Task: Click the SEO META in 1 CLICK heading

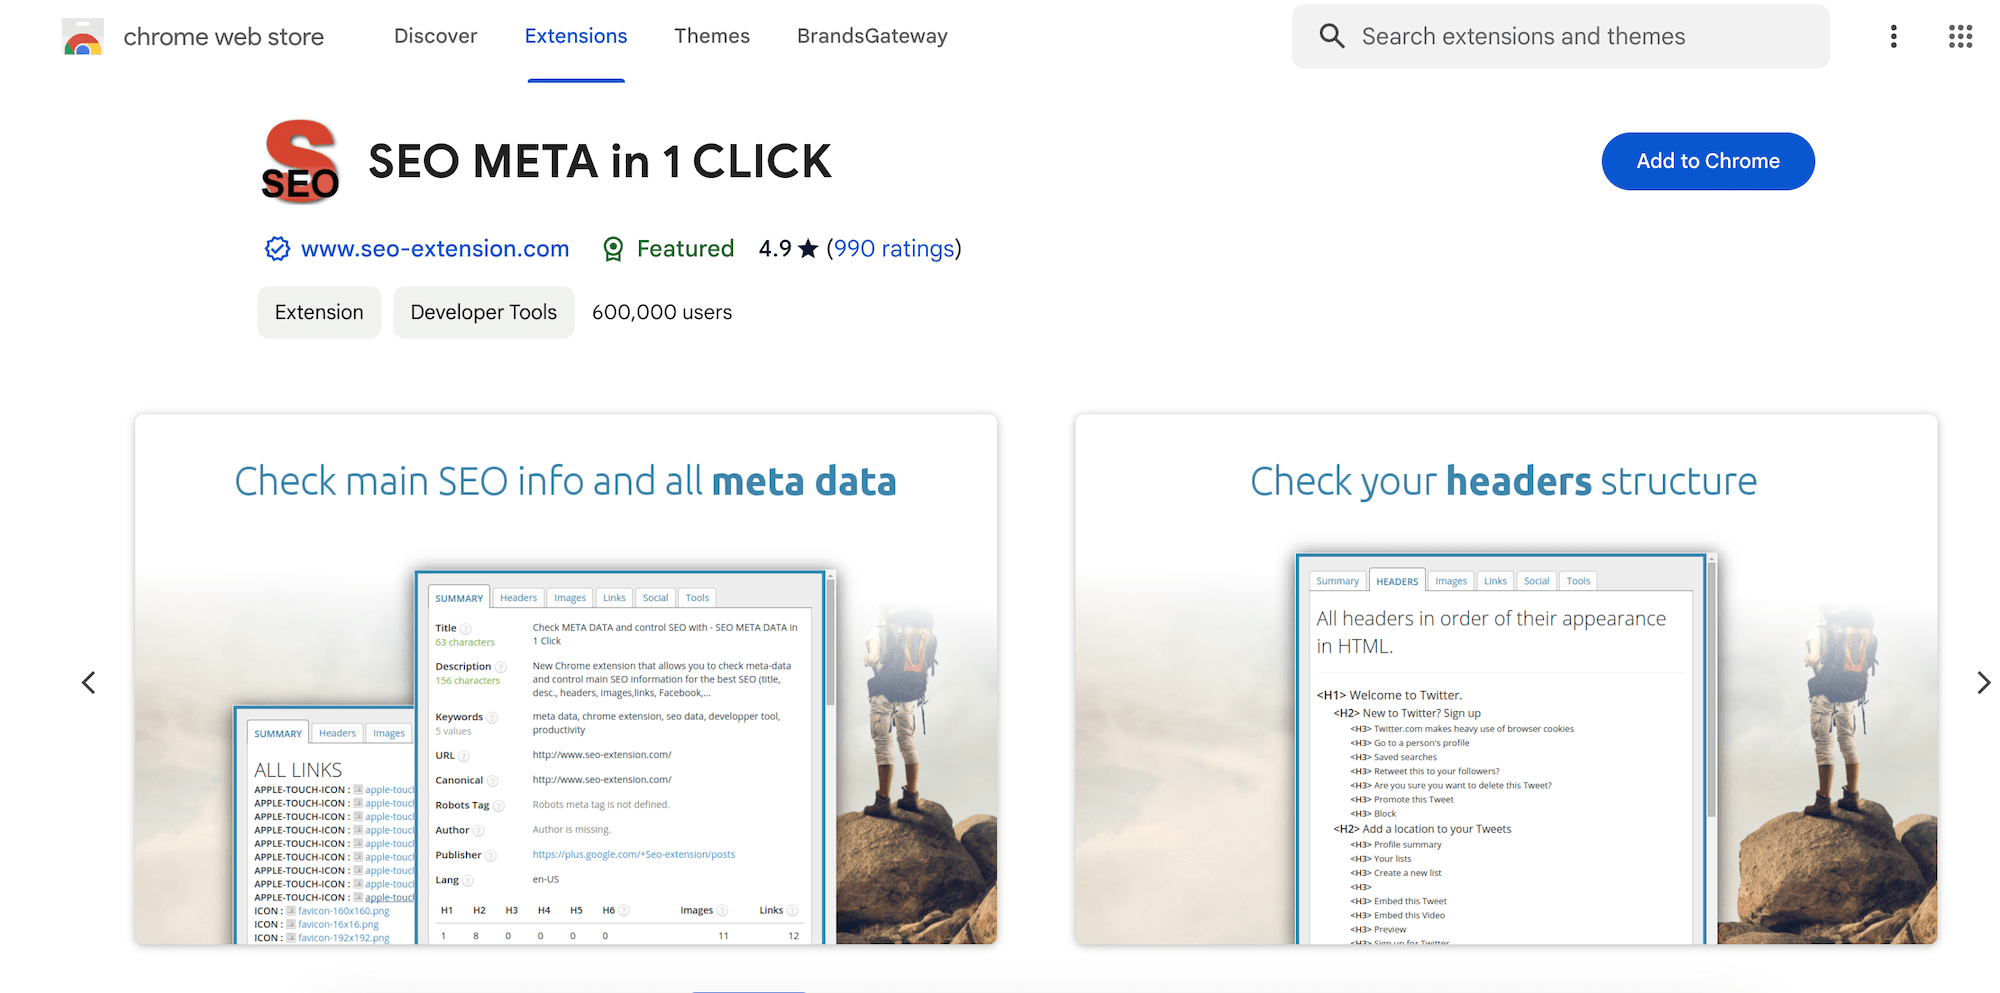Action: point(600,162)
